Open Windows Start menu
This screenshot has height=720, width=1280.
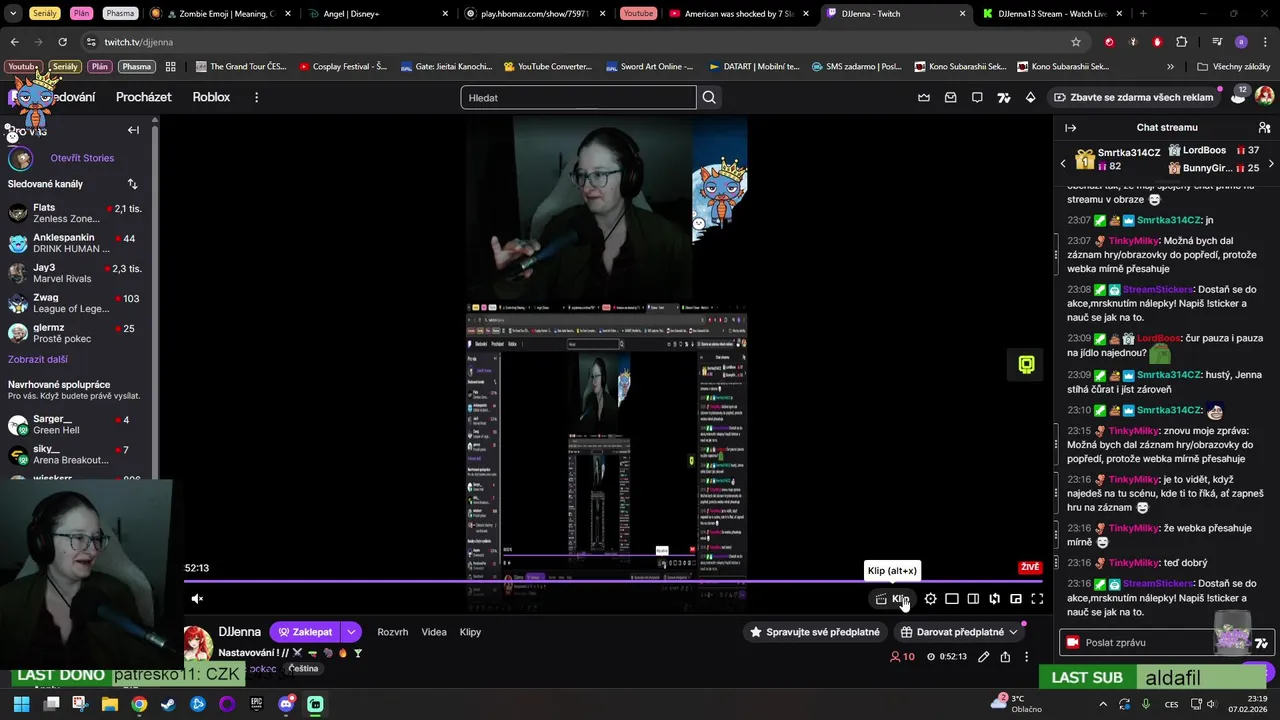pos(21,704)
